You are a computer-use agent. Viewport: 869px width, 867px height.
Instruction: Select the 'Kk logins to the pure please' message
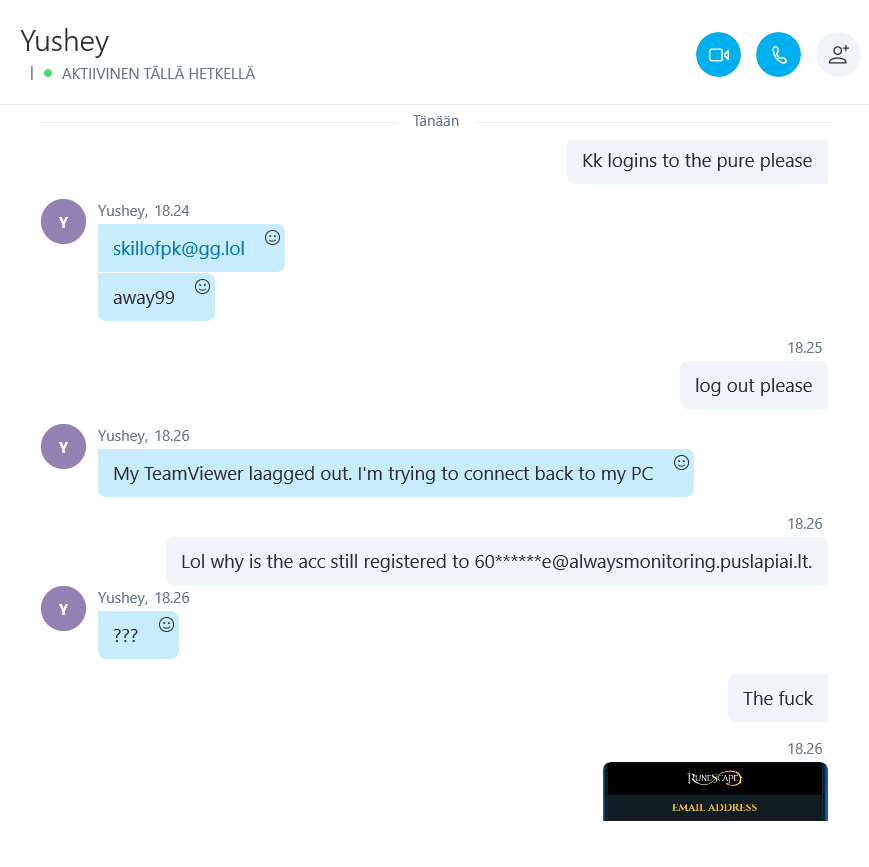(697, 161)
